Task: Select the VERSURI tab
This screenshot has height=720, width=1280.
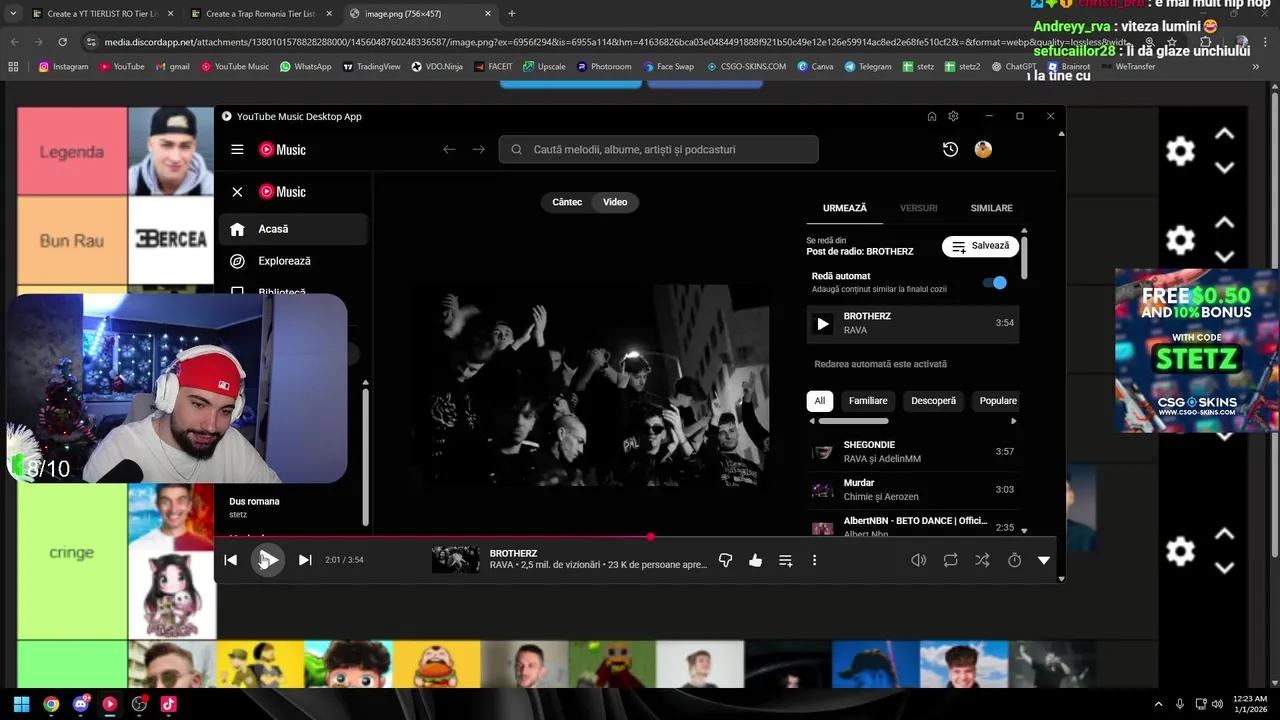Action: [918, 208]
